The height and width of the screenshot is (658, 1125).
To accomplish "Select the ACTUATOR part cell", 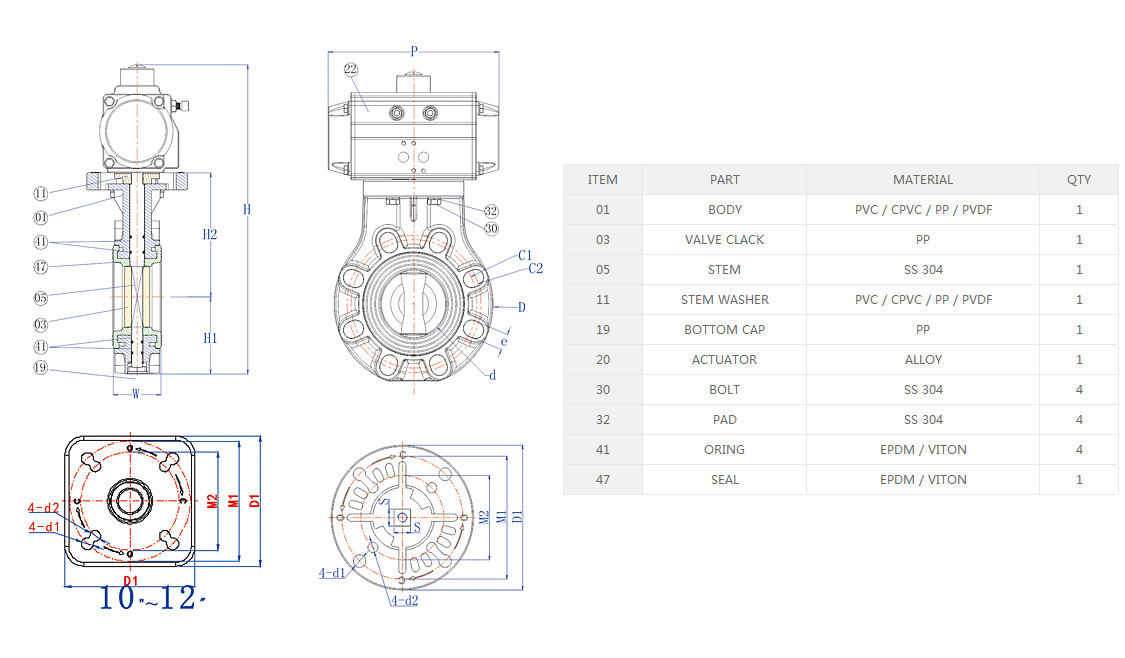I will click(x=724, y=360).
